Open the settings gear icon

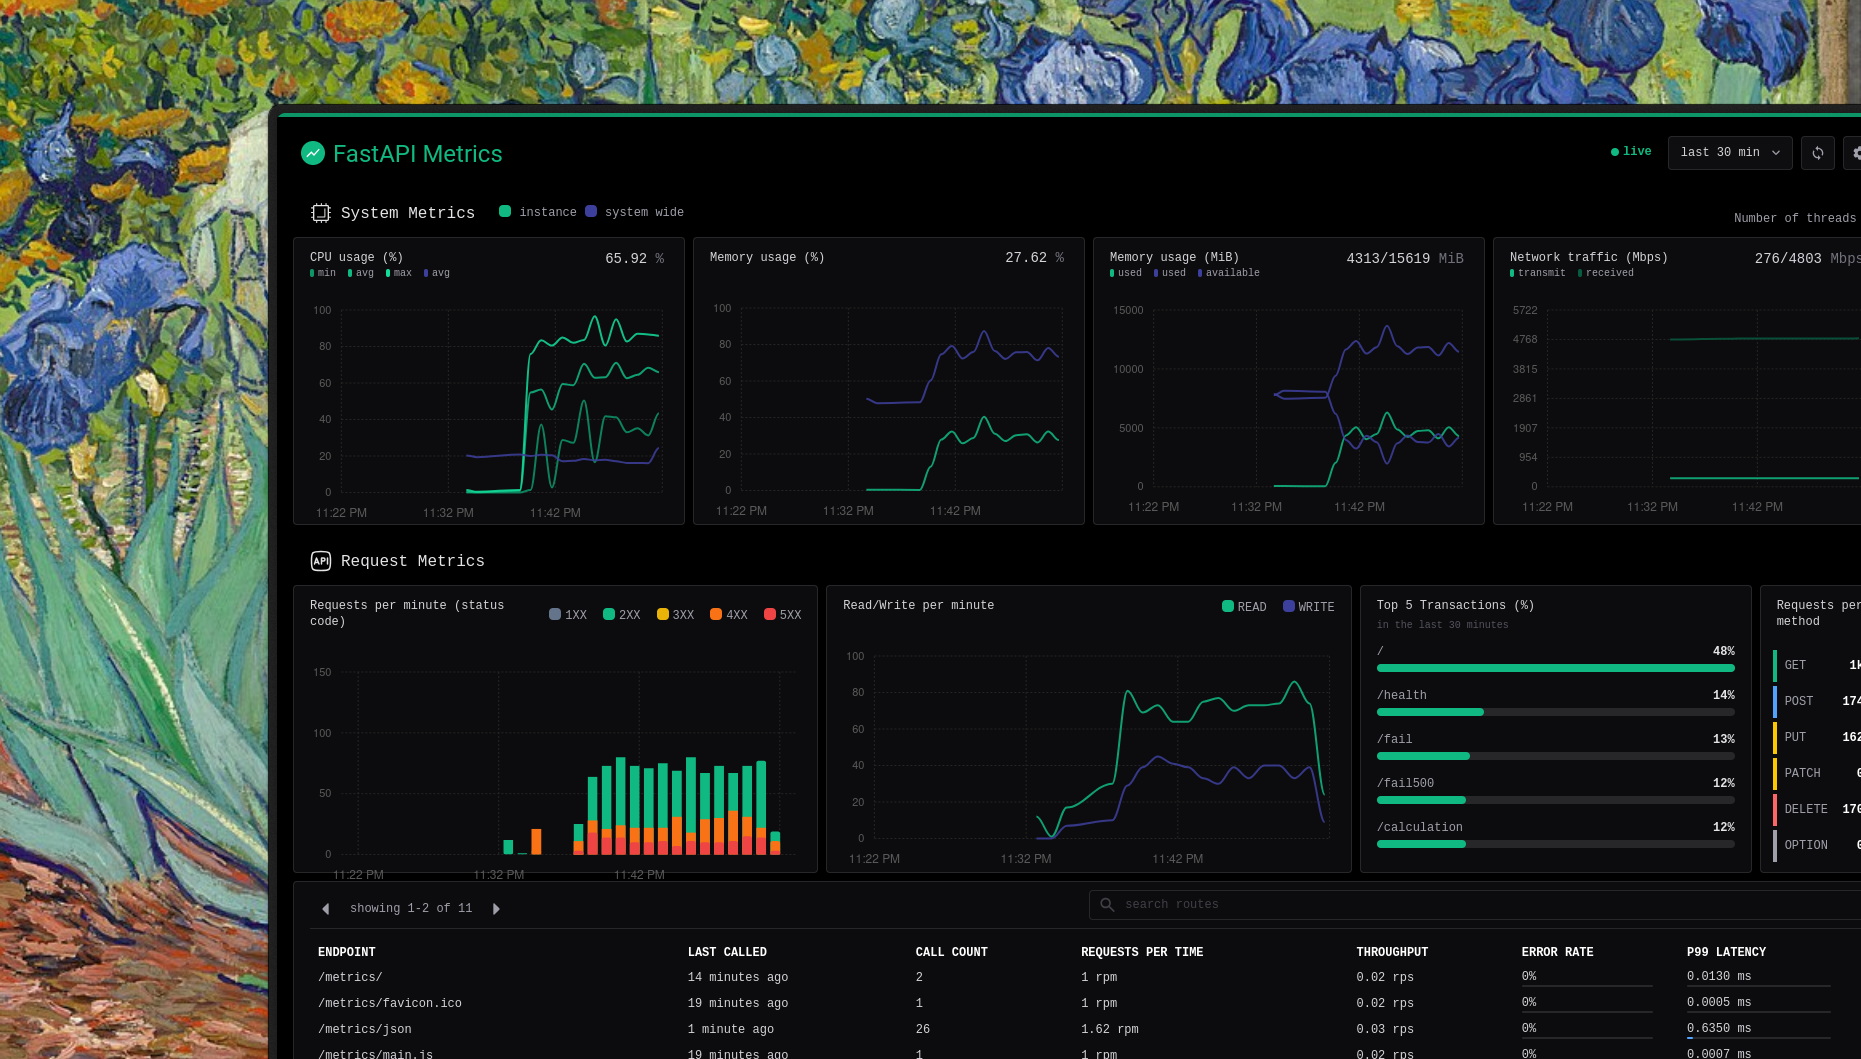(x=1855, y=153)
